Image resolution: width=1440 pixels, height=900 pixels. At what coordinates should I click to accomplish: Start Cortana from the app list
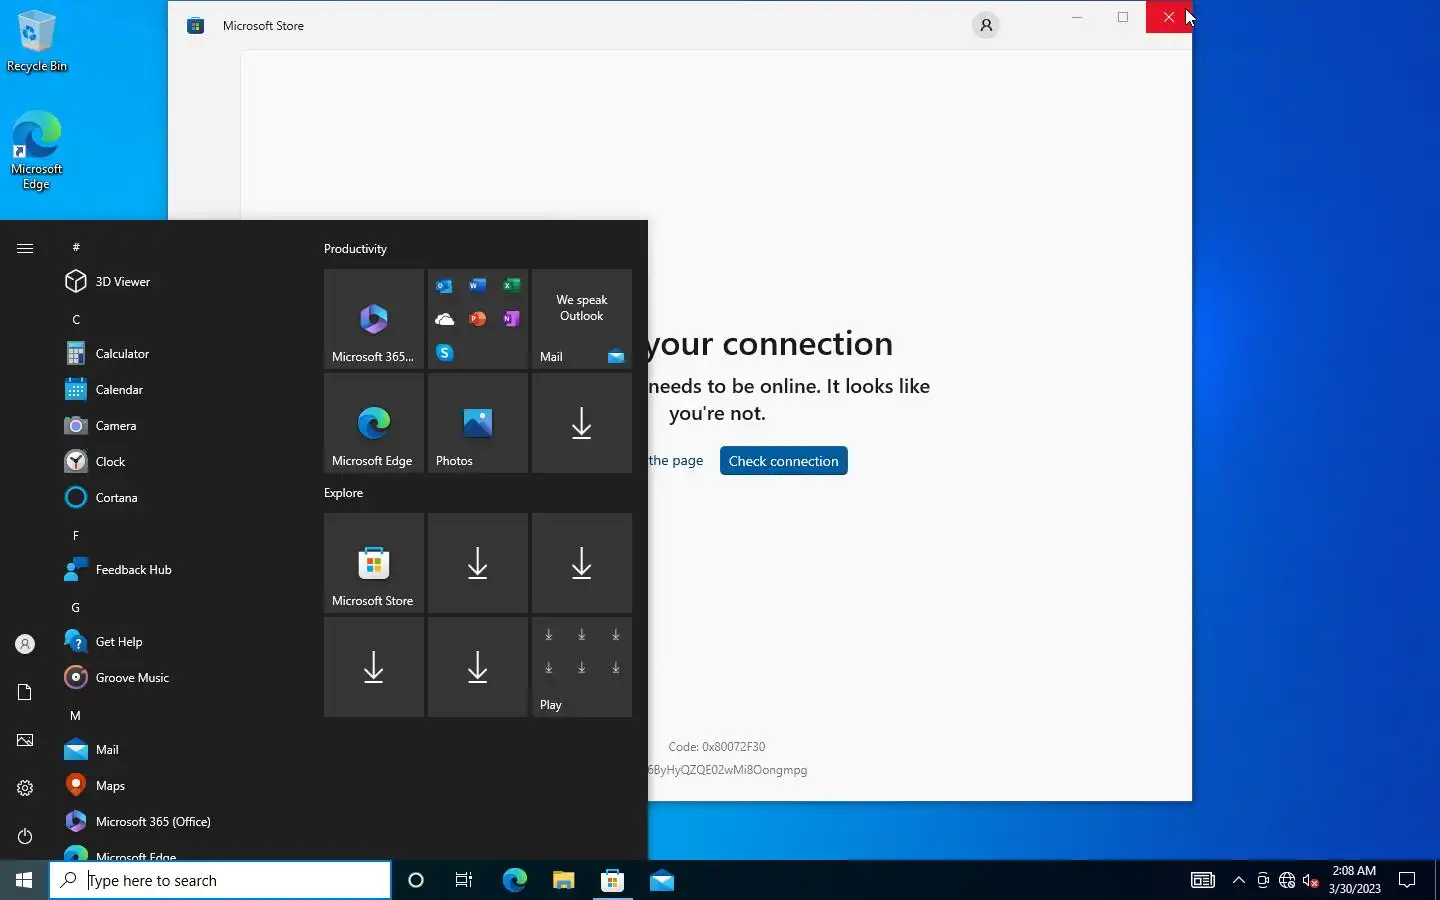pos(180,498)
